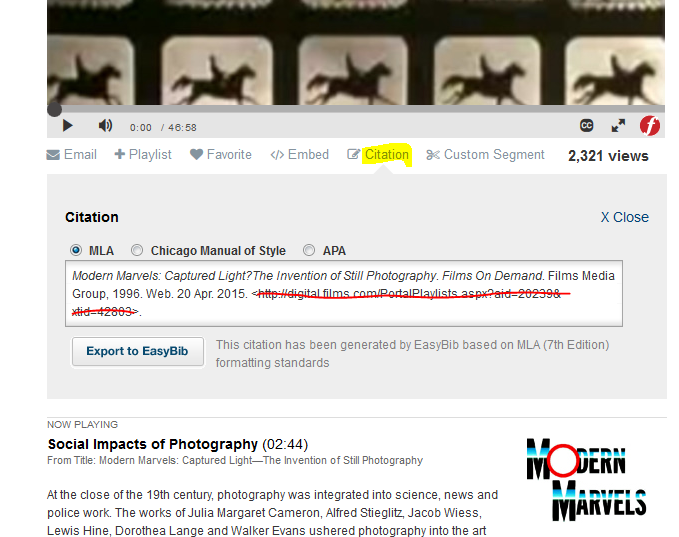Screen dimensions: 679x537
Task: Click the Citation panel heading text
Action: point(92,217)
